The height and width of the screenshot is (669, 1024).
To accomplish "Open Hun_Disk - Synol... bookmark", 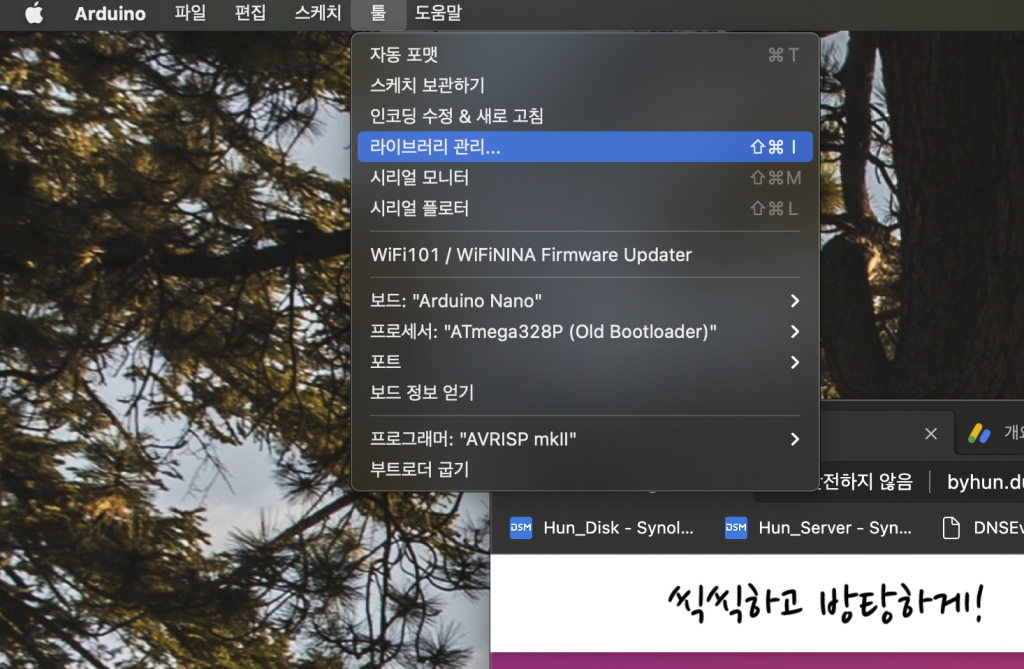I will tap(601, 528).
